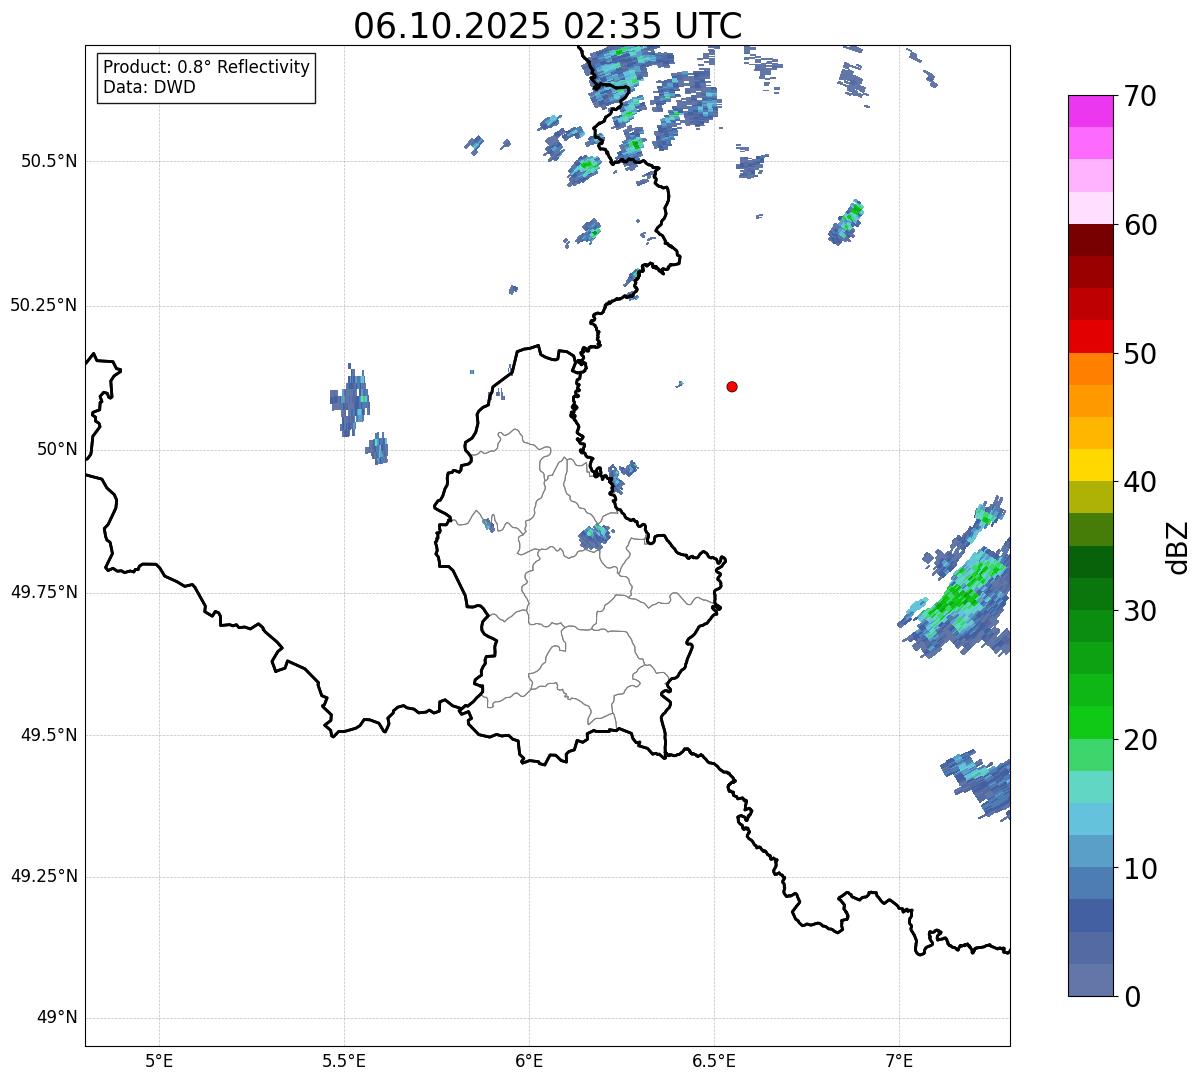1202x1081 pixels.
Task: Click the 6.5°E longitude label
Action: coord(714,1060)
